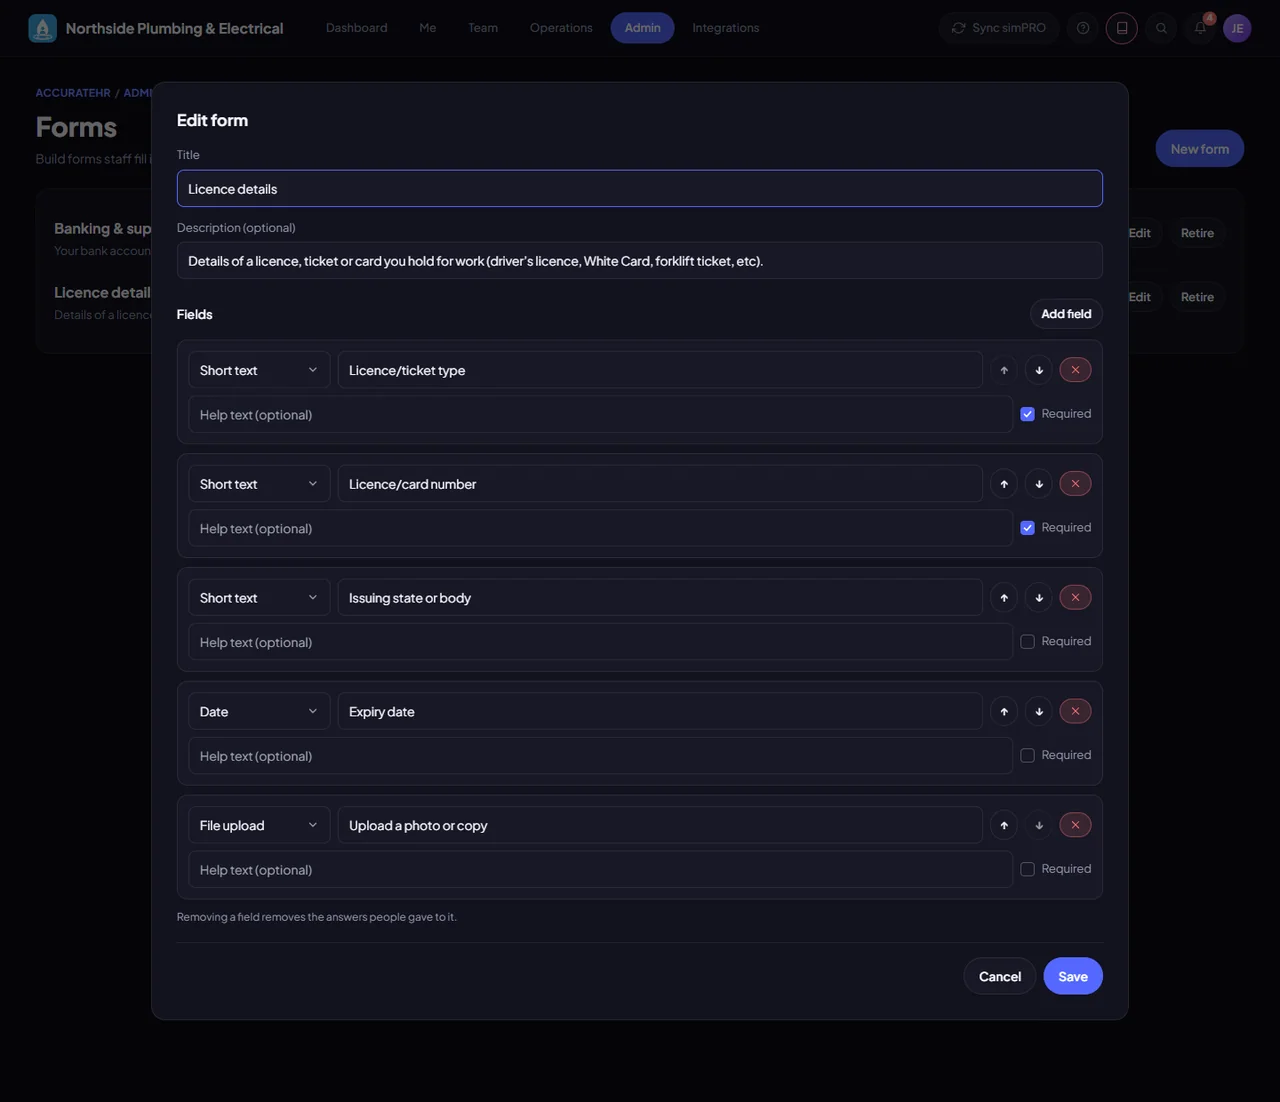Open the notifications bell
Viewport: 1280px width, 1102px height.
(1200, 28)
